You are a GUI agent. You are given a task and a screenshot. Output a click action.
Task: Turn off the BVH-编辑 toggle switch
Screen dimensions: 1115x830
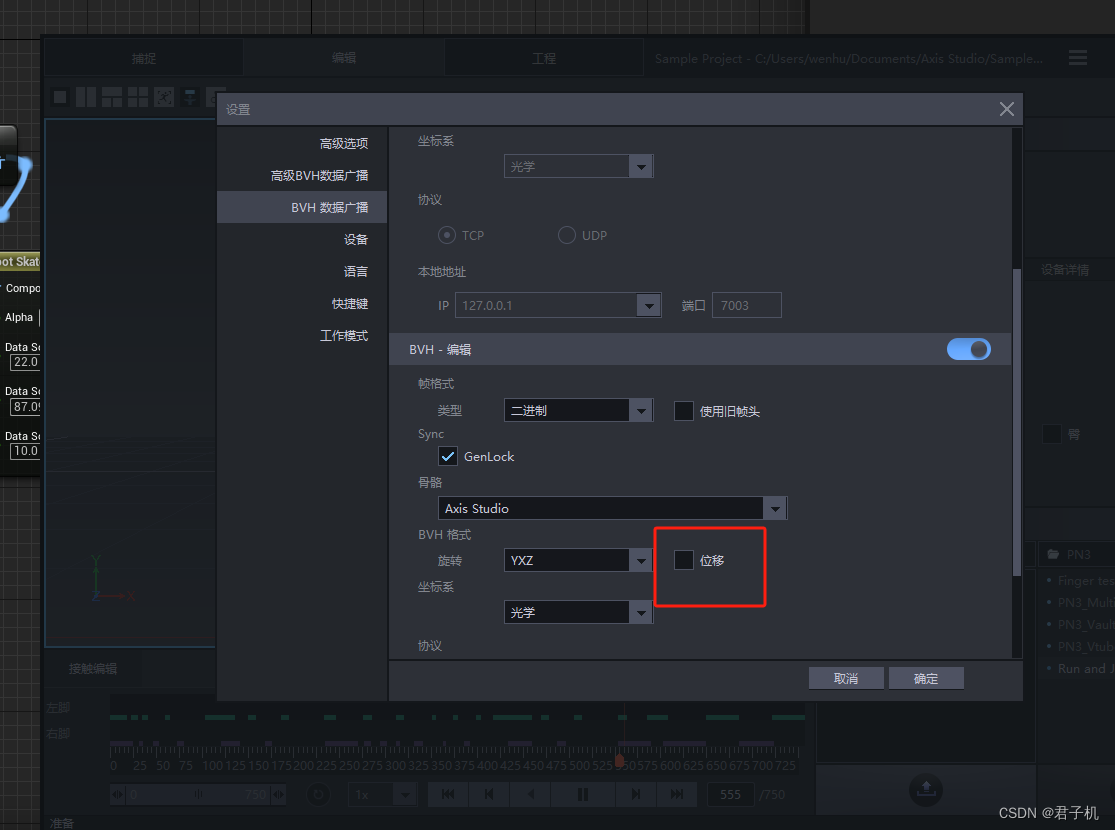968,349
